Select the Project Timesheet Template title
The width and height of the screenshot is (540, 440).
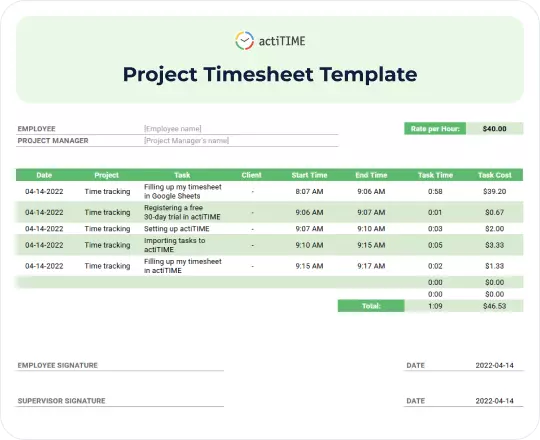[270, 74]
